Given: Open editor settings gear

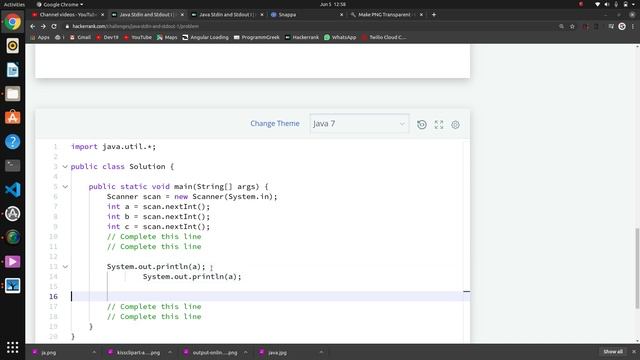Looking at the screenshot, I should (456, 124).
